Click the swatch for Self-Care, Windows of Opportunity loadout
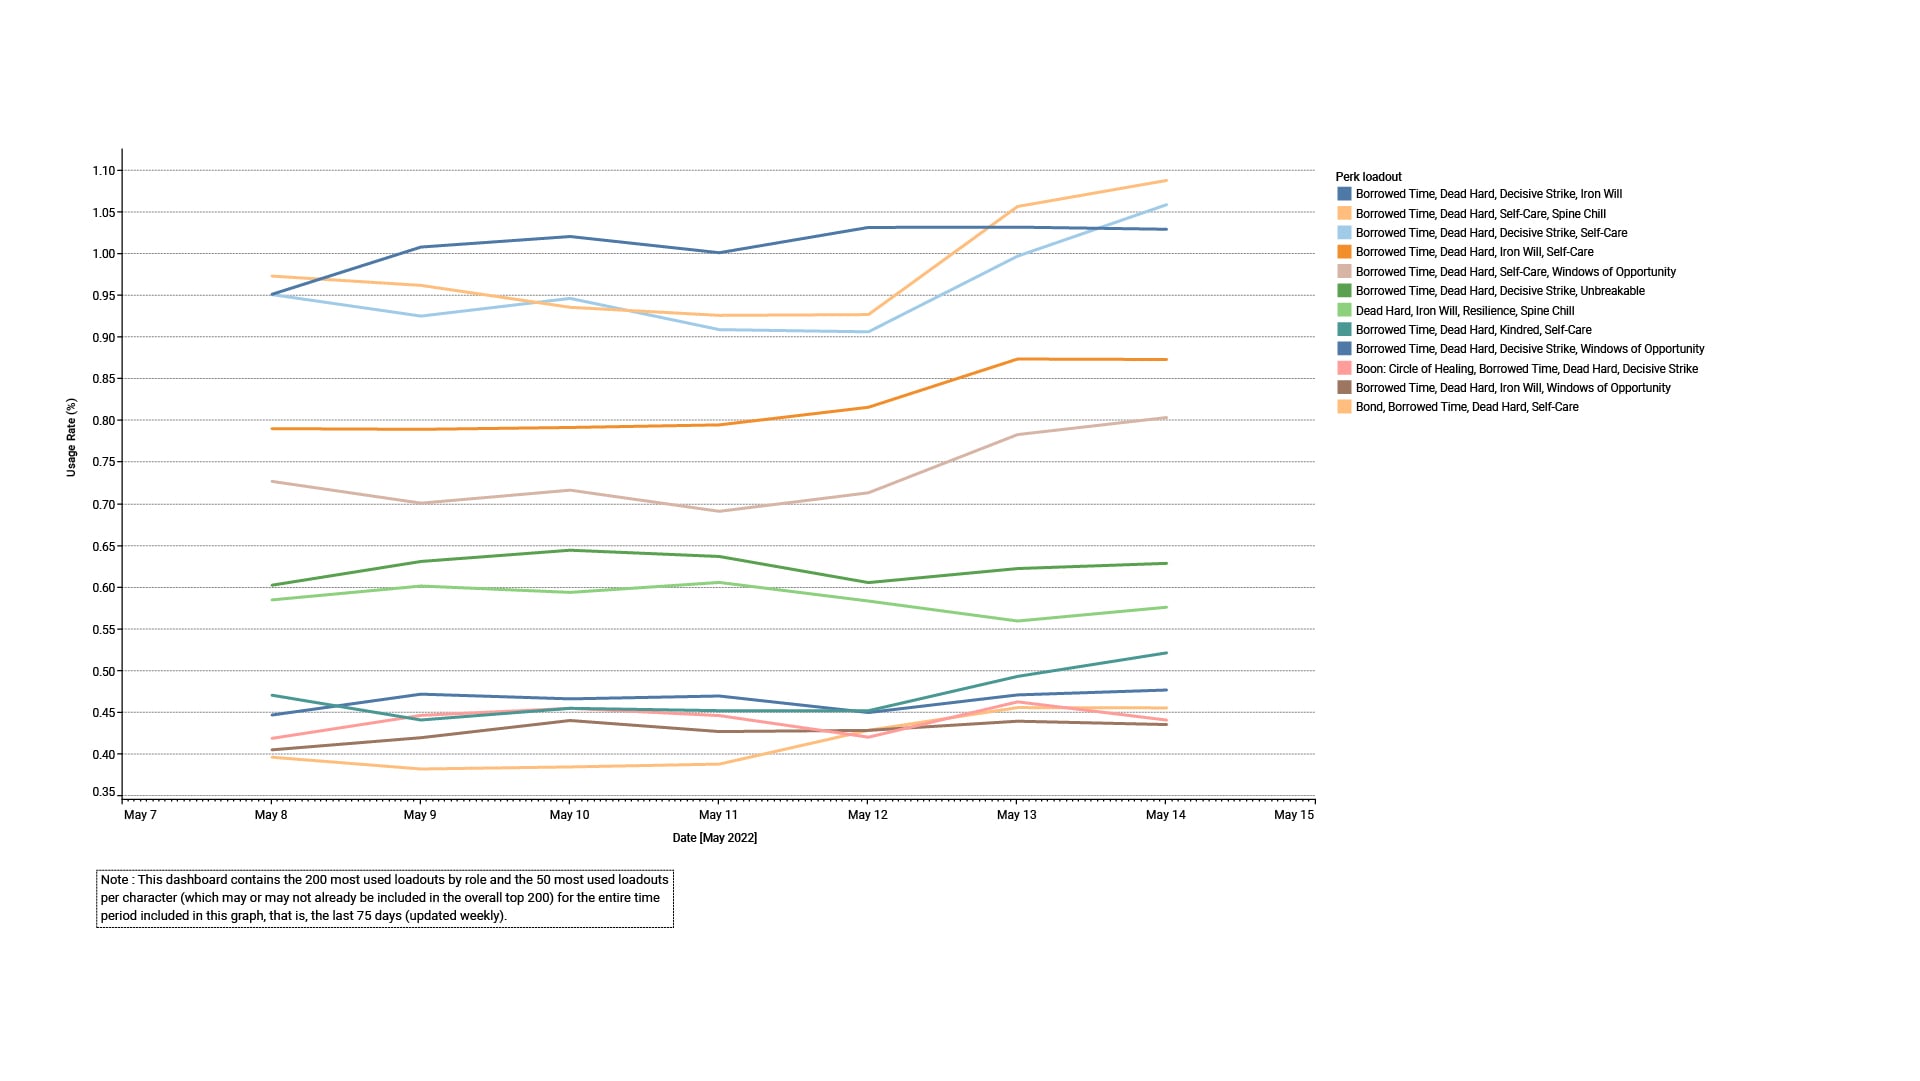The width and height of the screenshot is (1920, 1081). pos(1344,271)
